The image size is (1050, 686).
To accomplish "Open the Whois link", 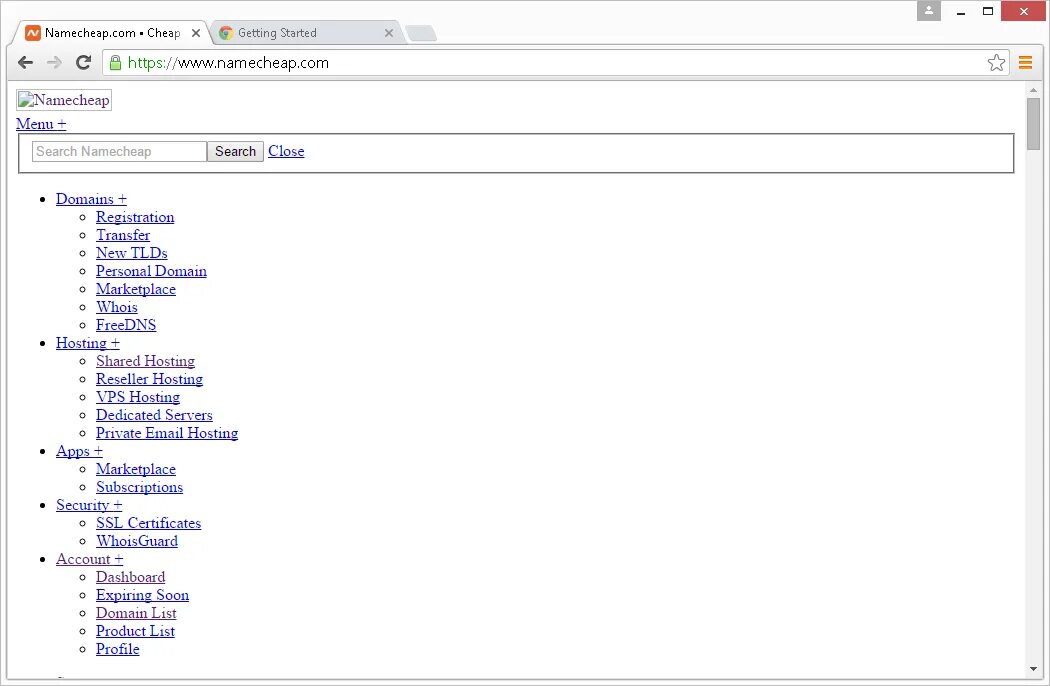I will point(117,307).
